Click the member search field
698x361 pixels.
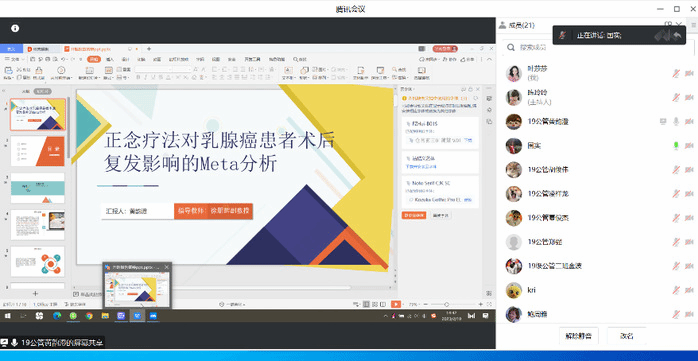[598, 47]
